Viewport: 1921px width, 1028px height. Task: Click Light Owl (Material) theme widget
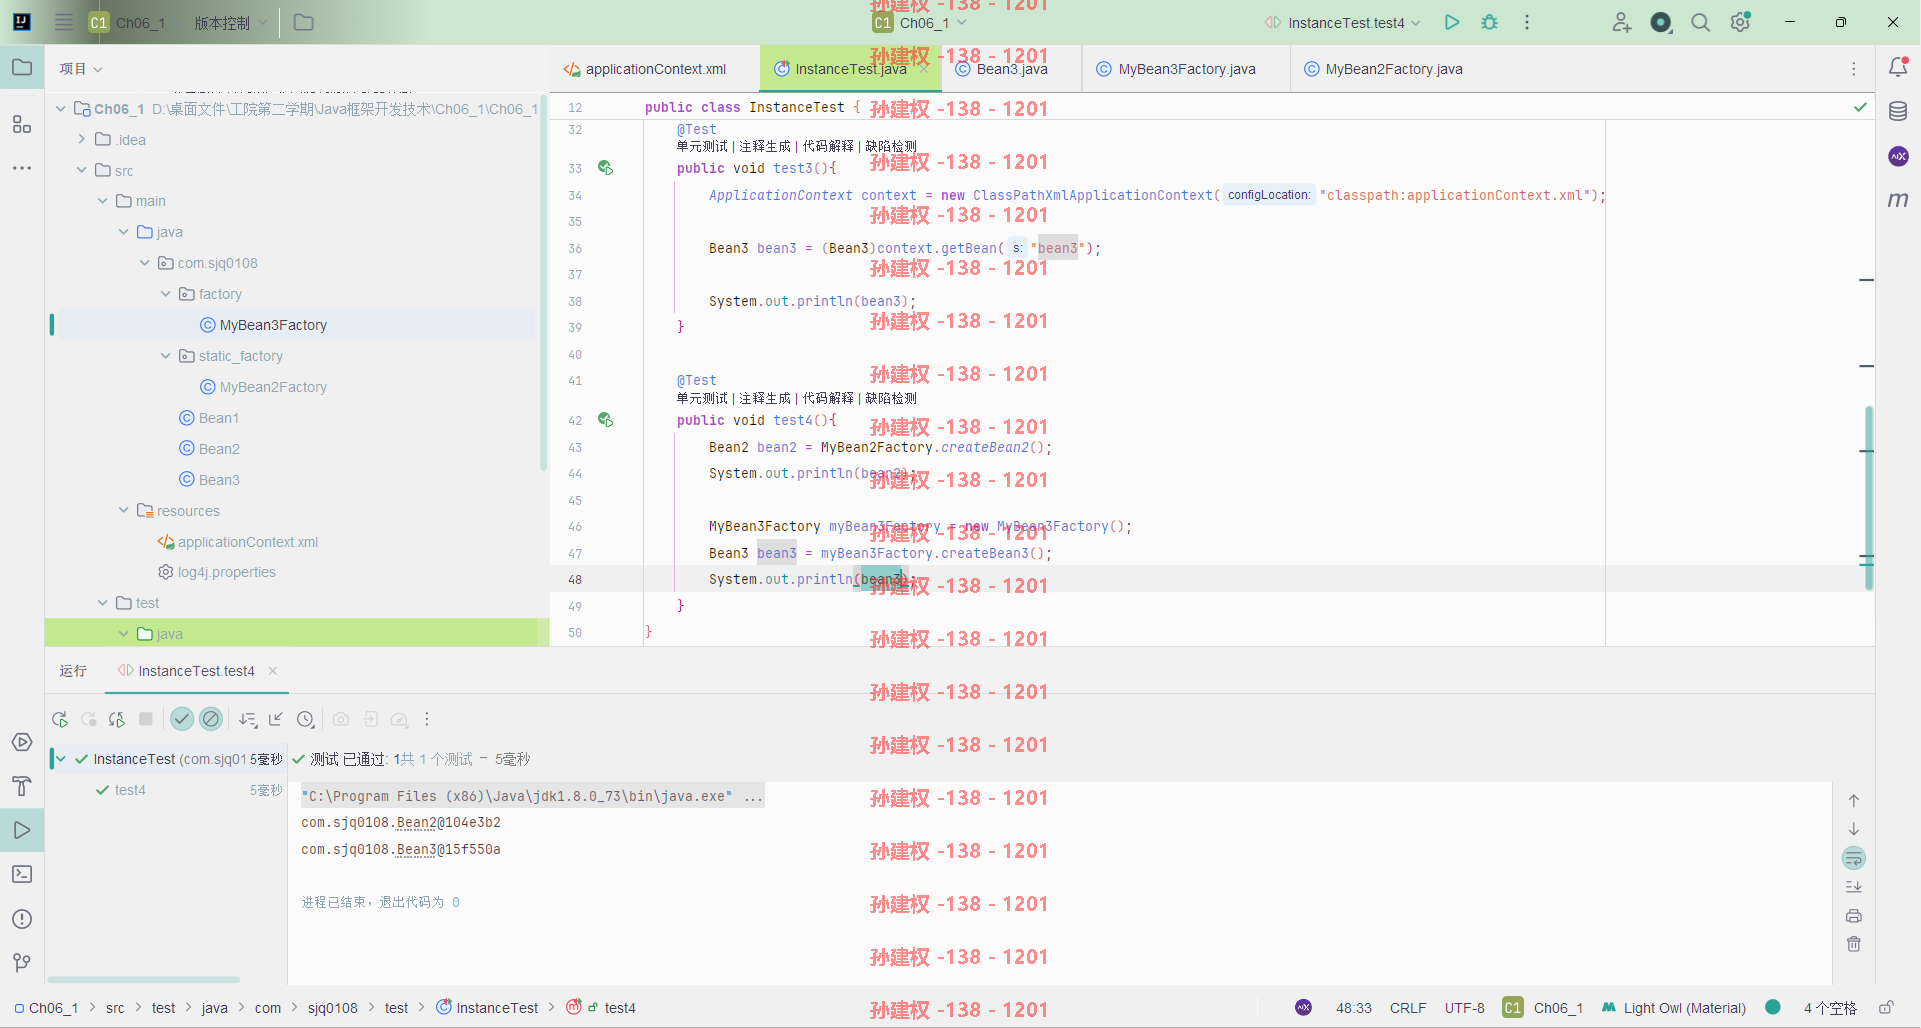[x=1673, y=1008]
